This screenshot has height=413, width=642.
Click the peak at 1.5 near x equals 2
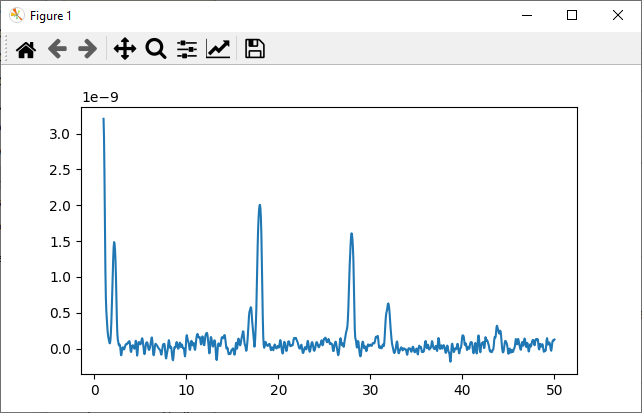tap(114, 242)
